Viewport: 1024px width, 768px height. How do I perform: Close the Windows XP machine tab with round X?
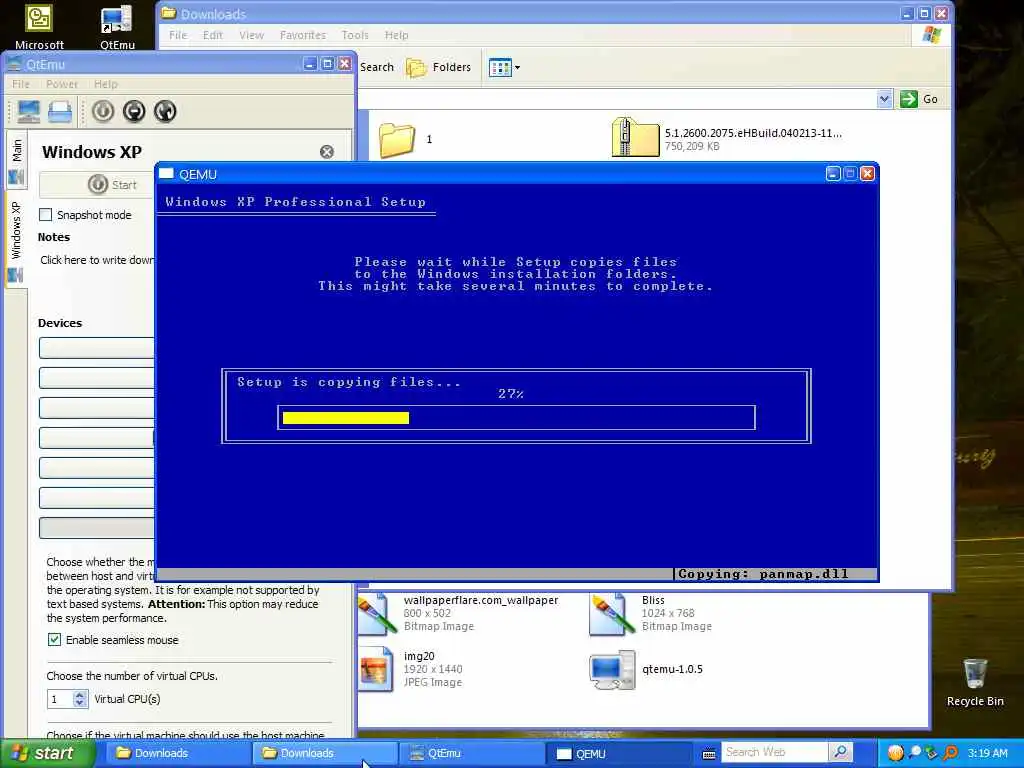tap(327, 152)
